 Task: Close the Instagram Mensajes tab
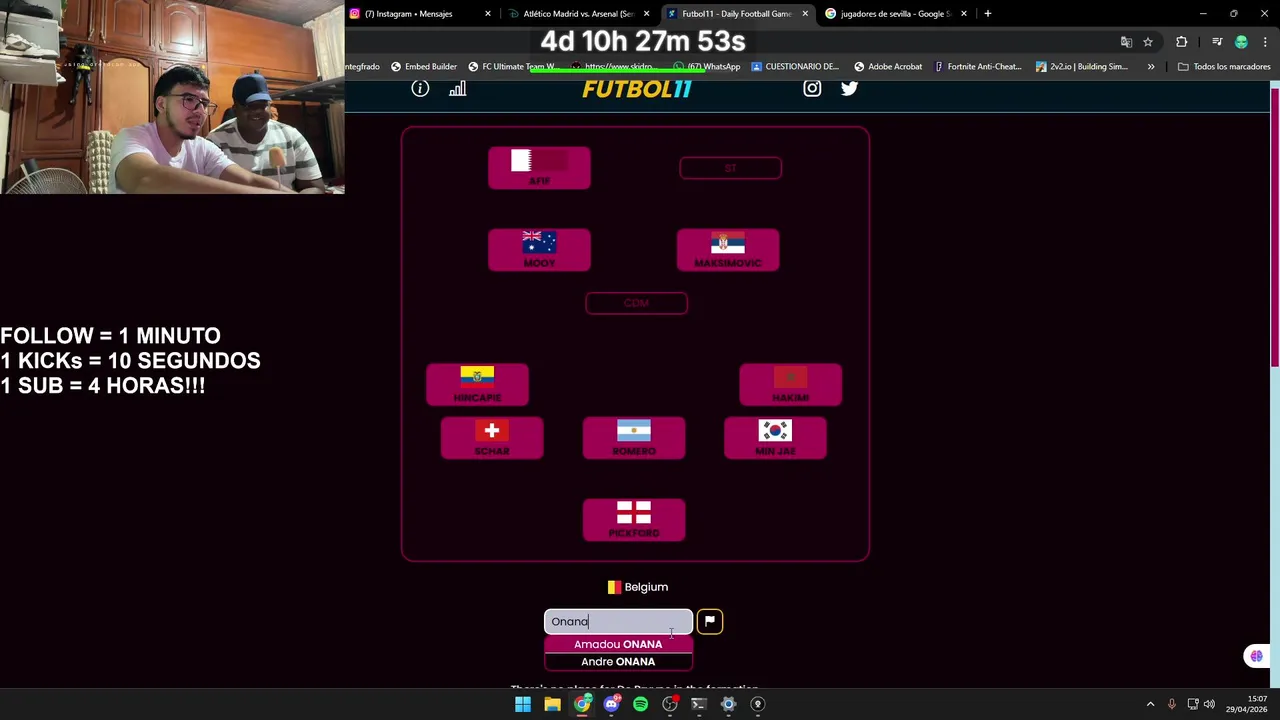tap(488, 14)
